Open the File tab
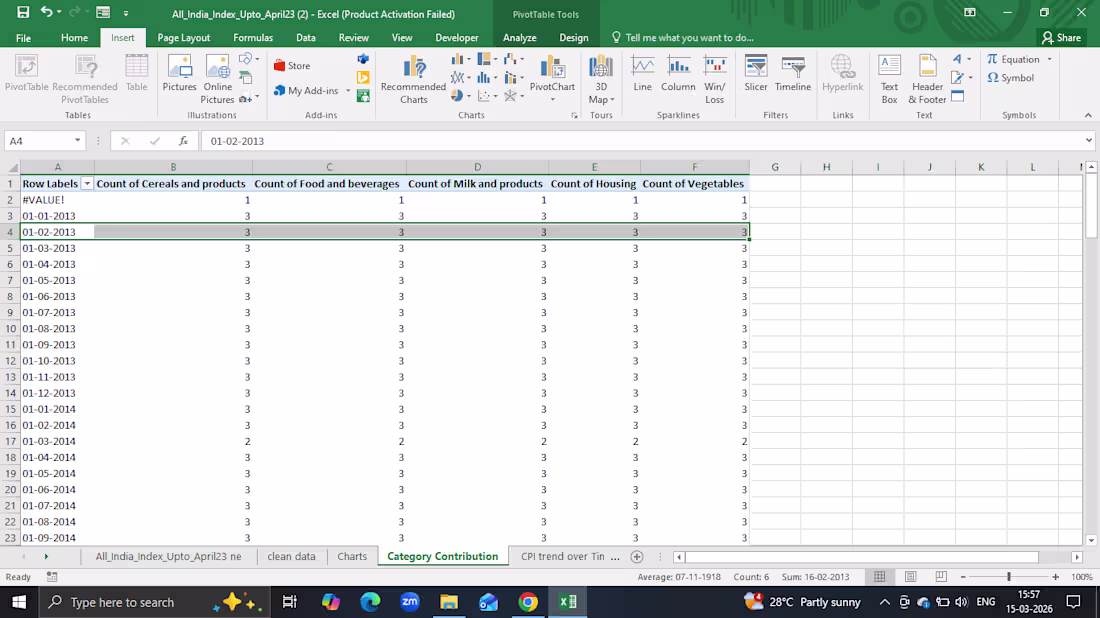The width and height of the screenshot is (1100, 618). [x=23, y=38]
